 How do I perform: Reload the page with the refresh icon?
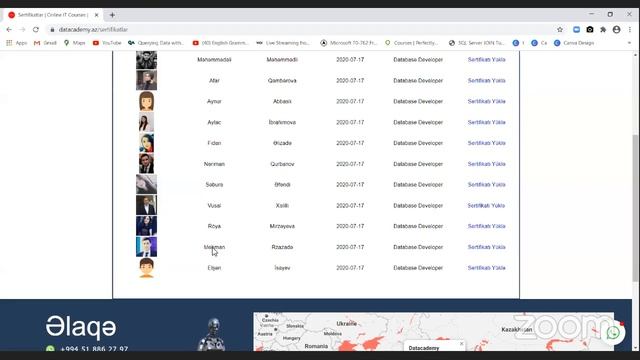click(36, 29)
